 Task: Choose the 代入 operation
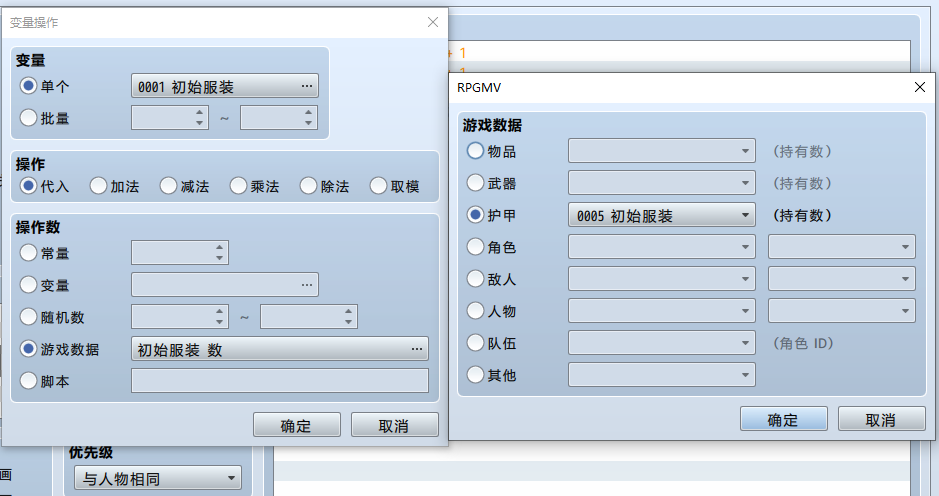[x=28, y=186]
